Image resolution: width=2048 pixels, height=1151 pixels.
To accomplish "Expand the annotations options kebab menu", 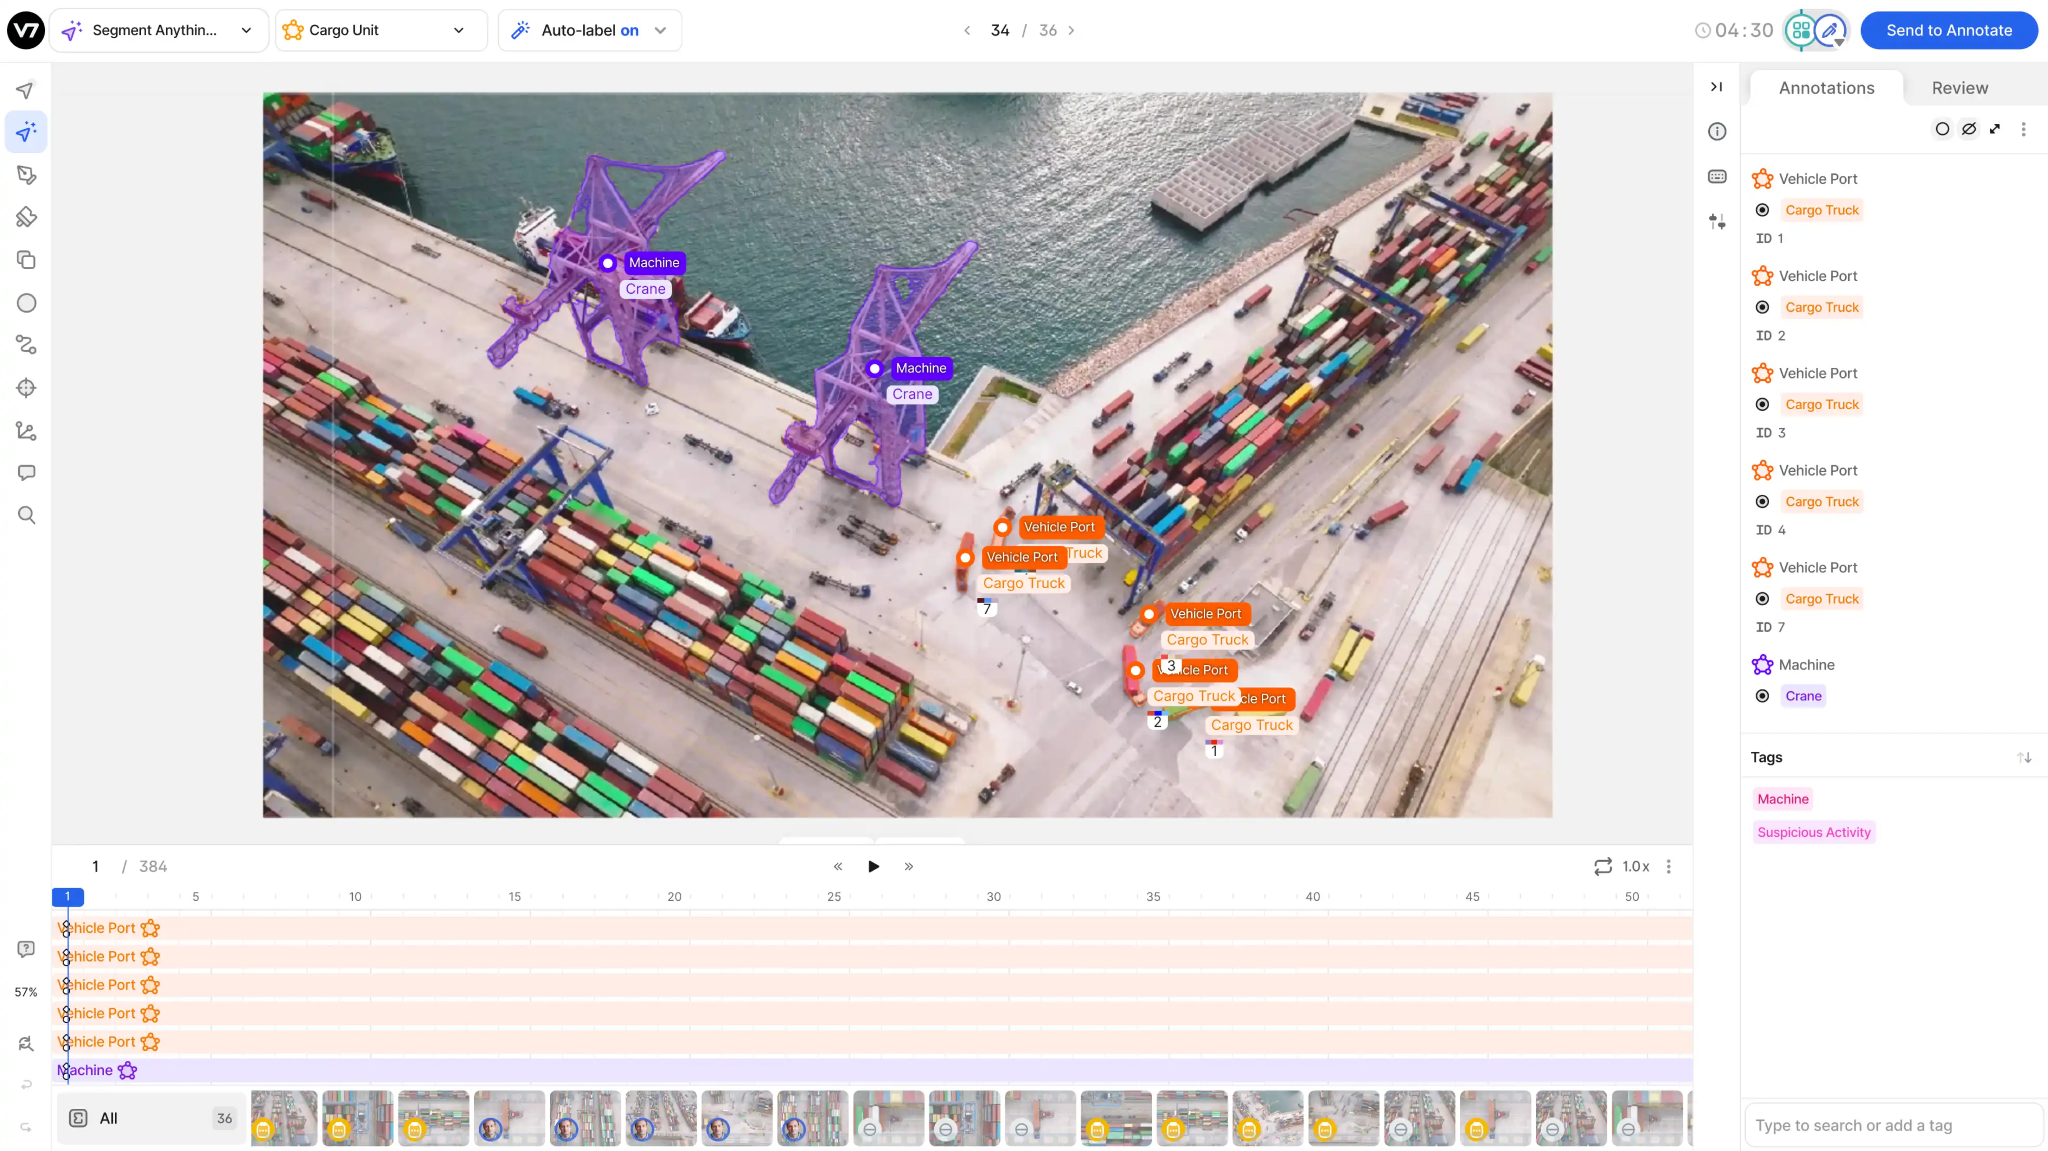I will point(2023,129).
